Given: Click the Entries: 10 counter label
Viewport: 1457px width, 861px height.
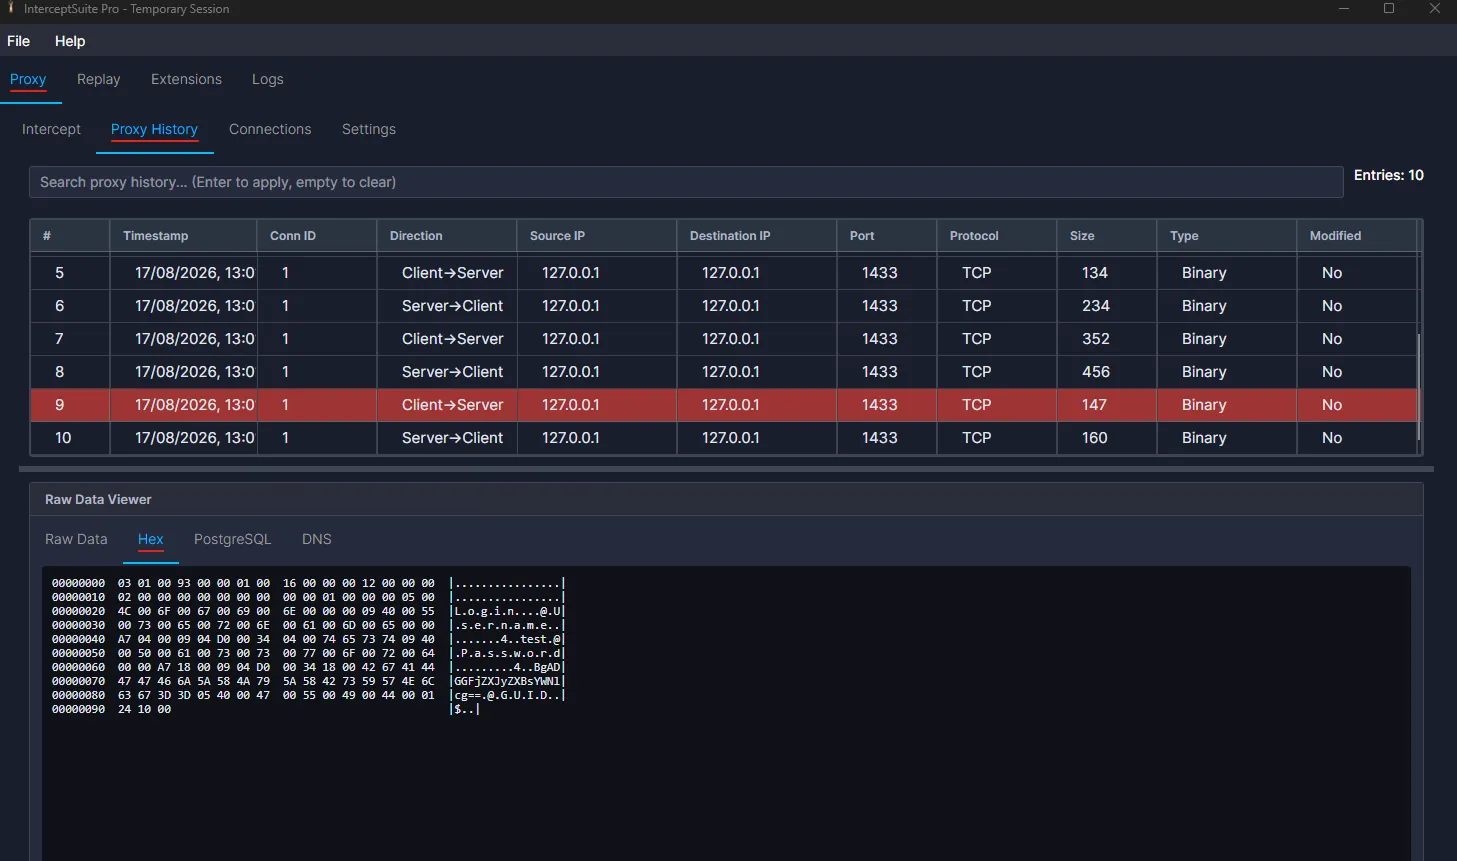Looking at the screenshot, I should tap(1389, 175).
